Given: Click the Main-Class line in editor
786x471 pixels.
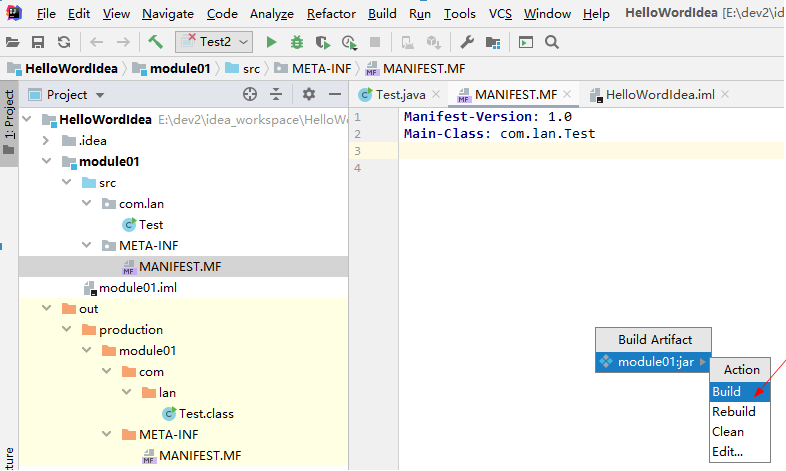Looking at the screenshot, I should tap(499, 133).
